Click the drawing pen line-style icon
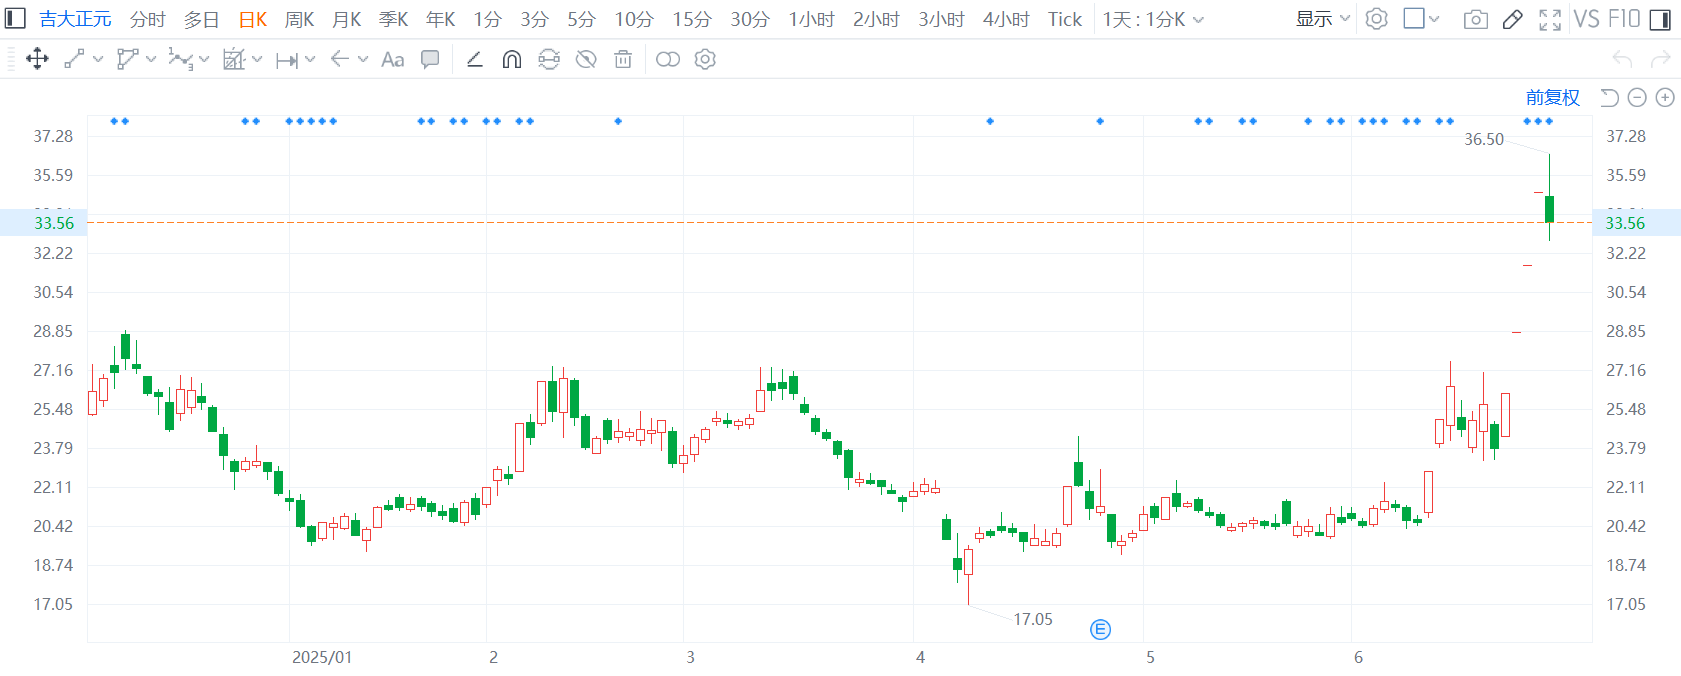Screen dimensions: 1681x676 pos(475,60)
